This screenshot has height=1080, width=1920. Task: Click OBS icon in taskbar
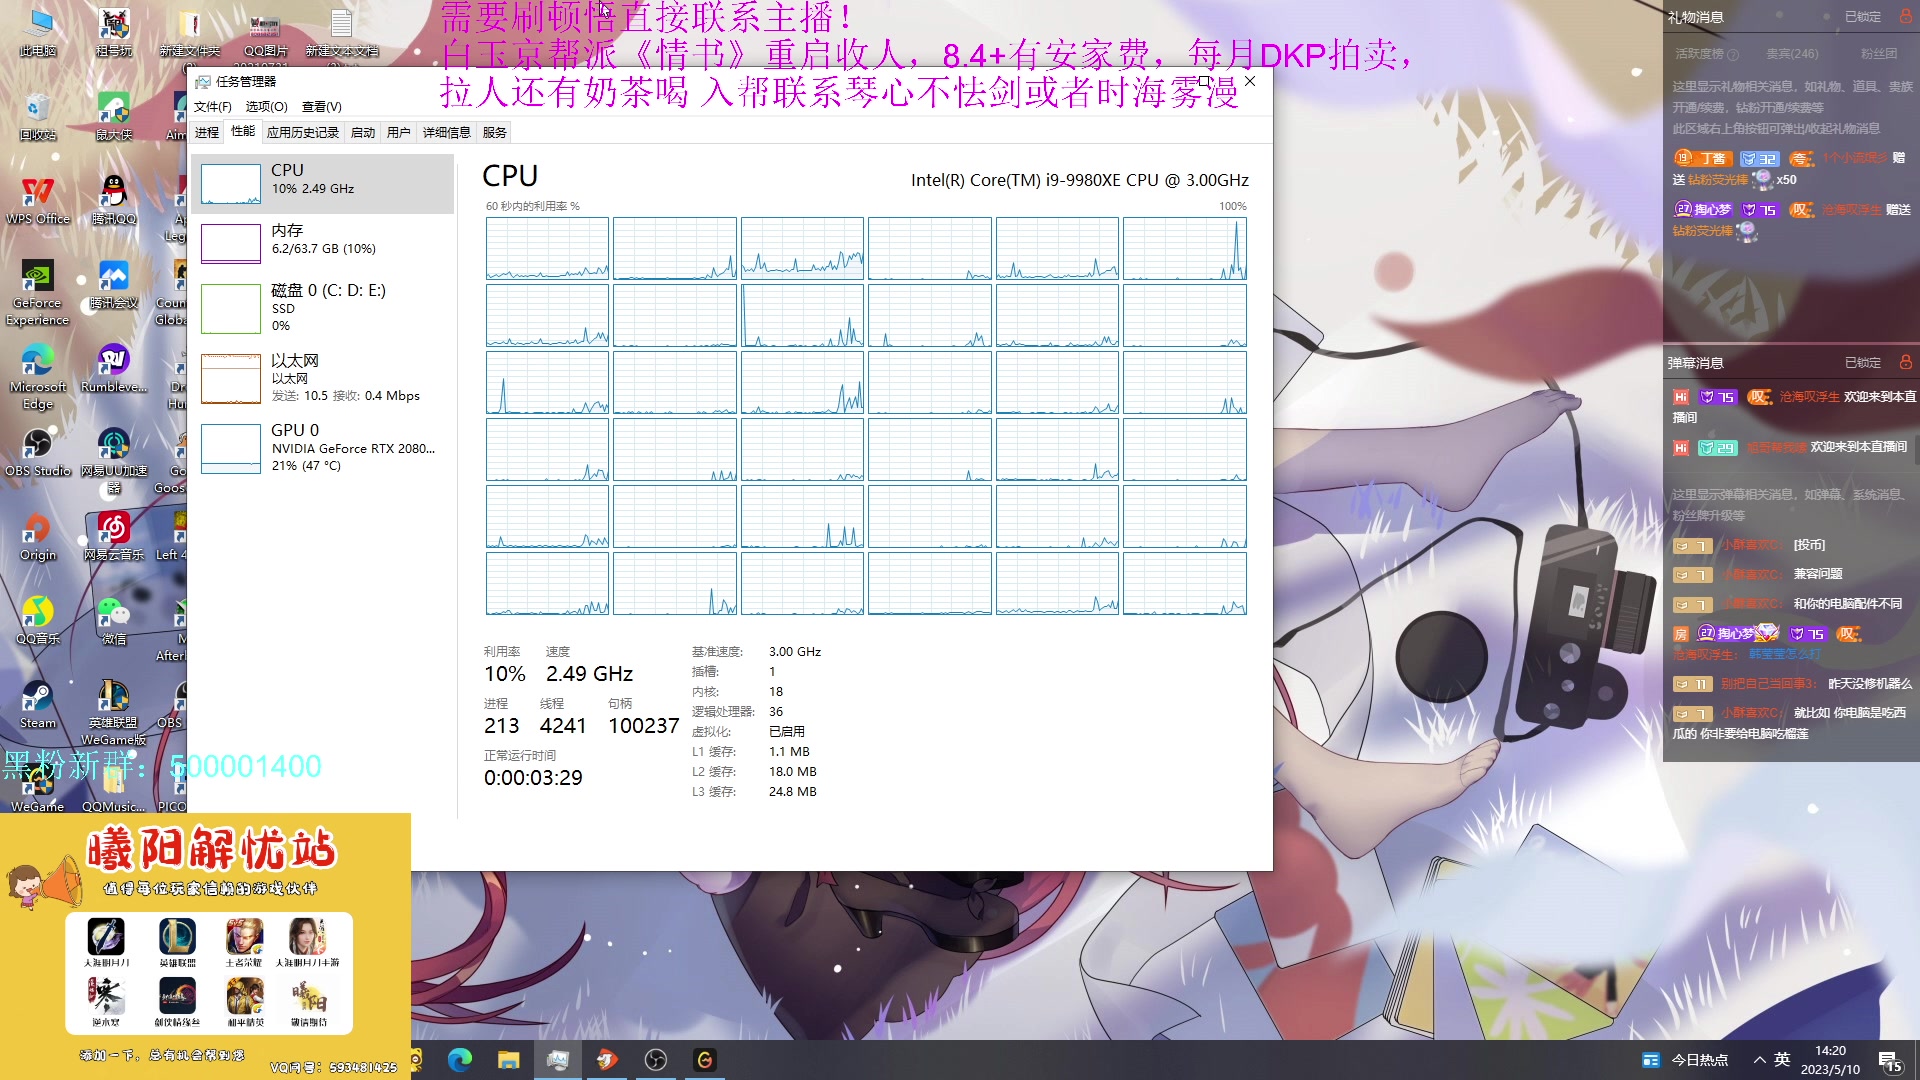pyautogui.click(x=656, y=1060)
